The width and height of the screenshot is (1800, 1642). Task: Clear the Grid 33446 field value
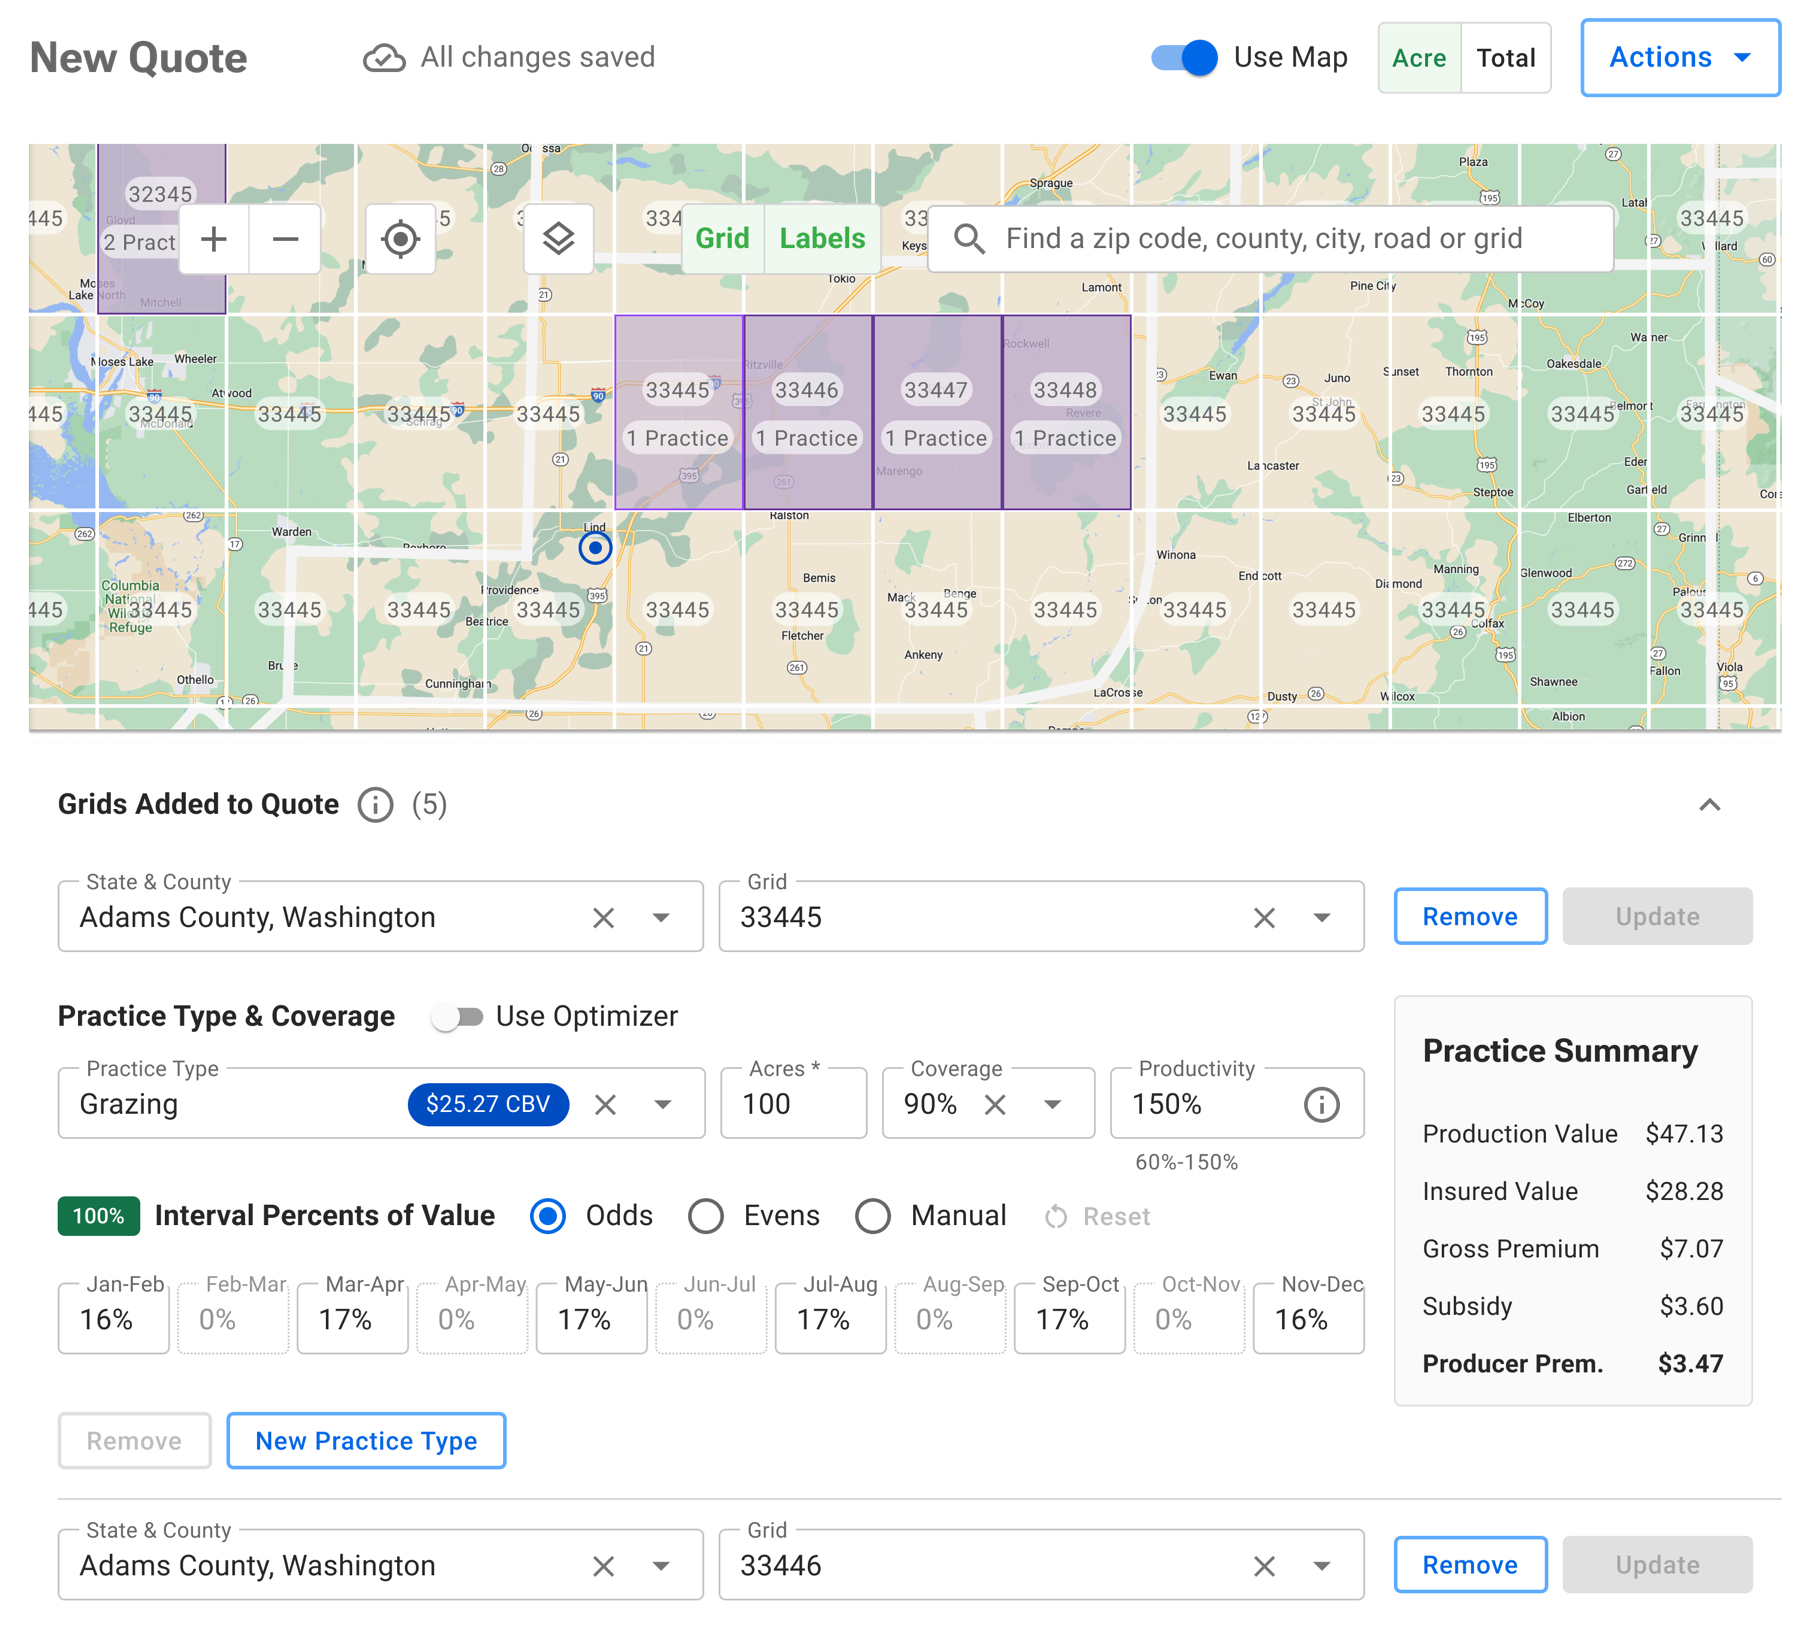click(1264, 1566)
